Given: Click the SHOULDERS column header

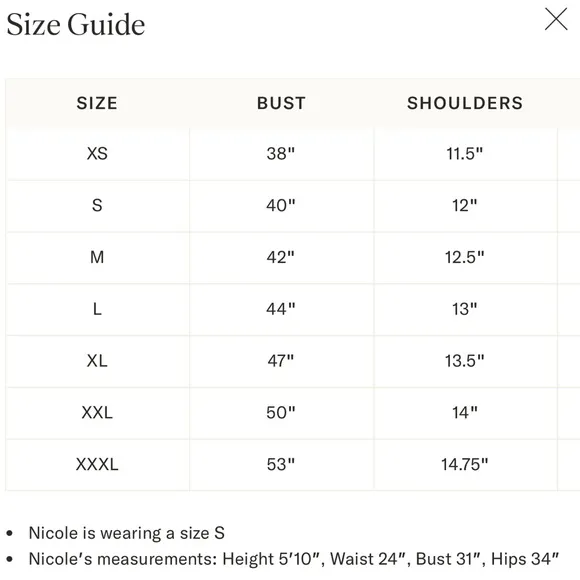Looking at the screenshot, I should click(465, 103).
